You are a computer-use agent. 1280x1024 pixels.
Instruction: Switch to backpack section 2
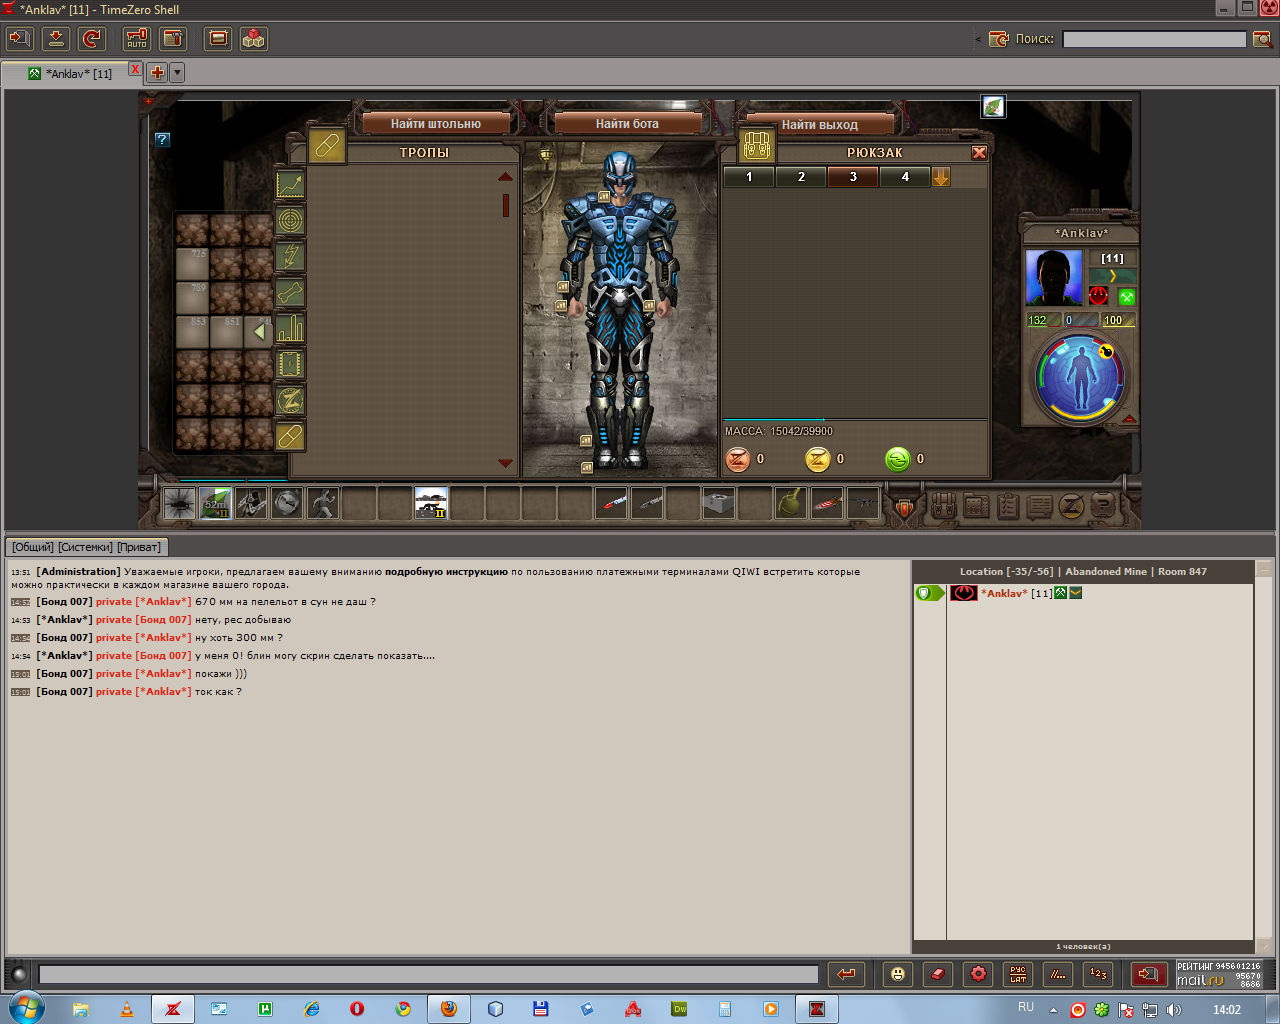801,177
